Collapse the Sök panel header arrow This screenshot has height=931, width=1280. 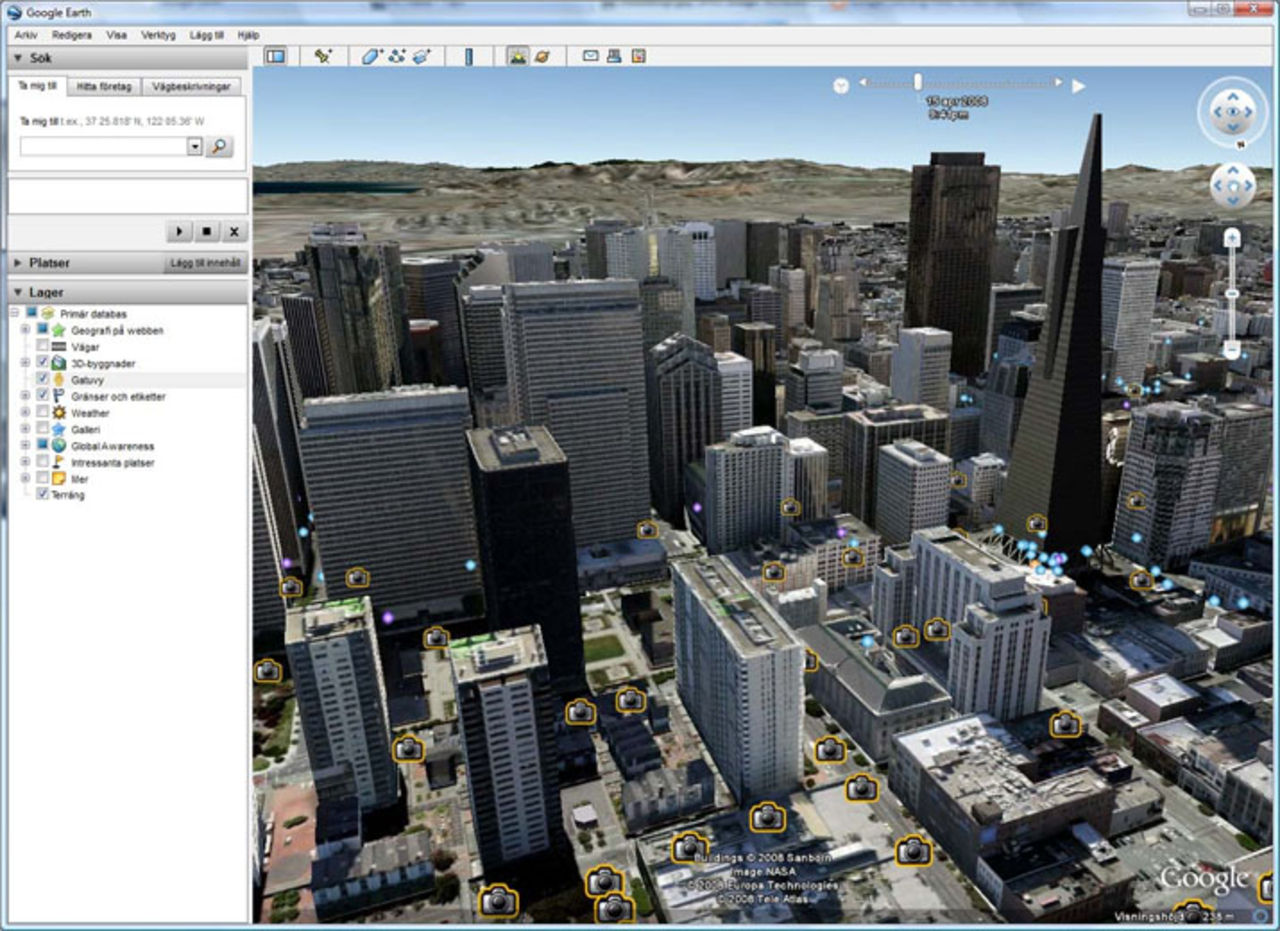pos(18,58)
